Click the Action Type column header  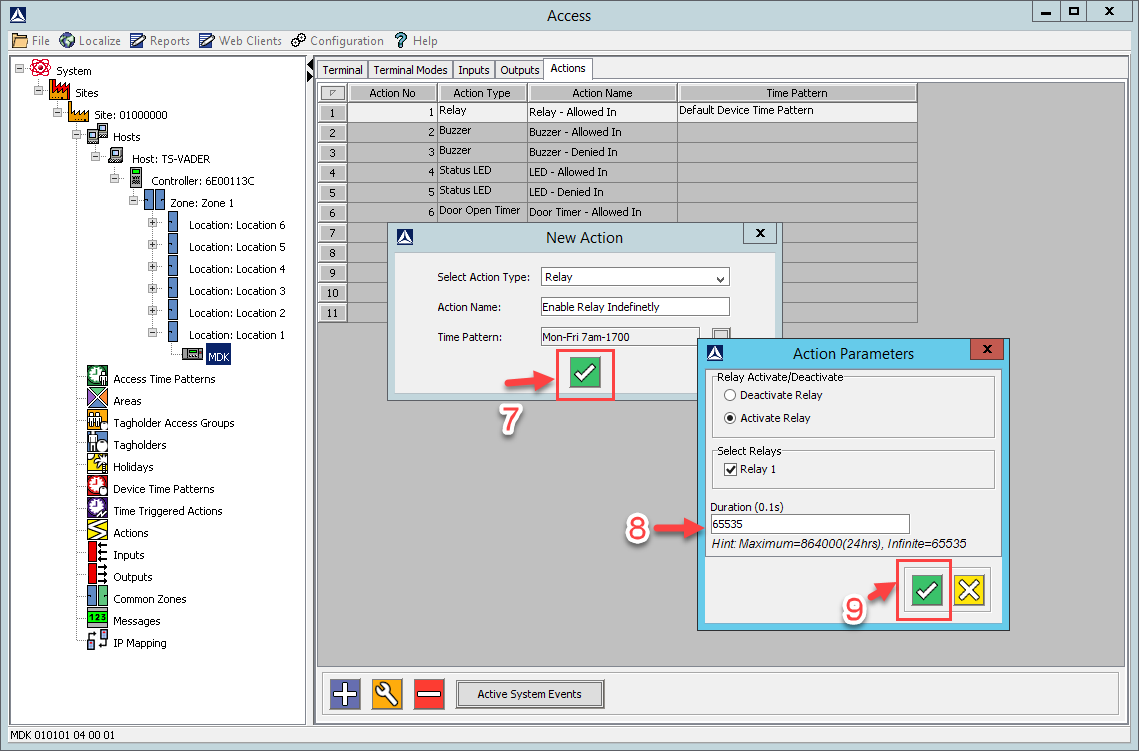point(482,93)
